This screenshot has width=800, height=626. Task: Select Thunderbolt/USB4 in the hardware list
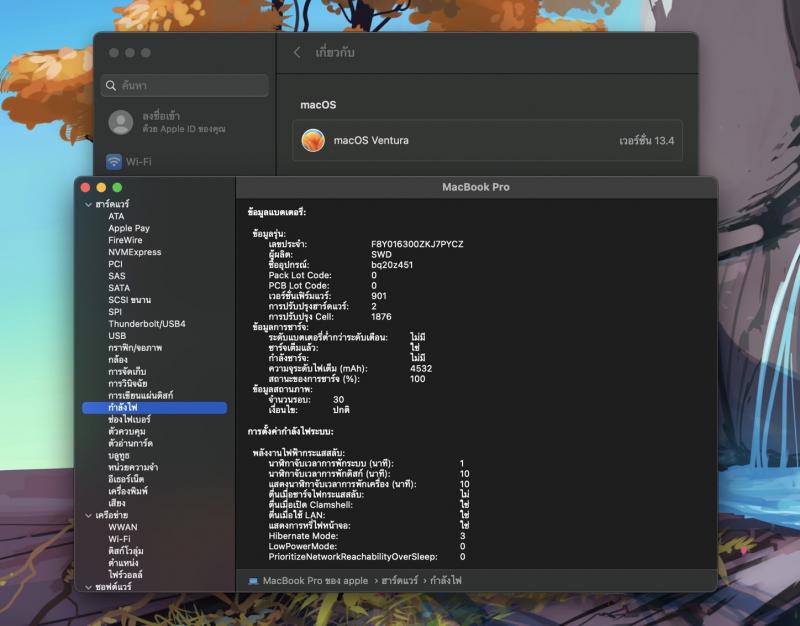[146, 324]
